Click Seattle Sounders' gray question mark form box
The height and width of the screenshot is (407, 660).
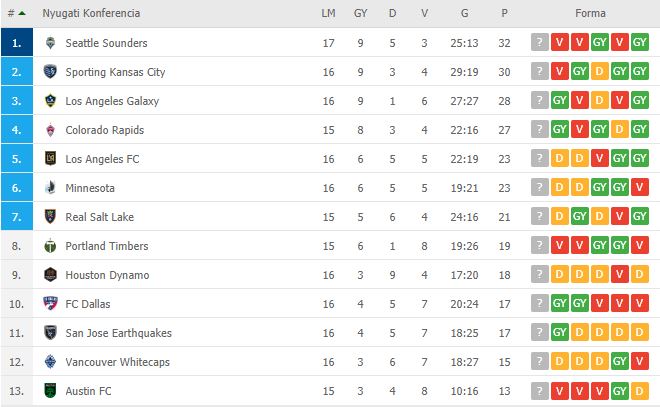tap(540, 42)
